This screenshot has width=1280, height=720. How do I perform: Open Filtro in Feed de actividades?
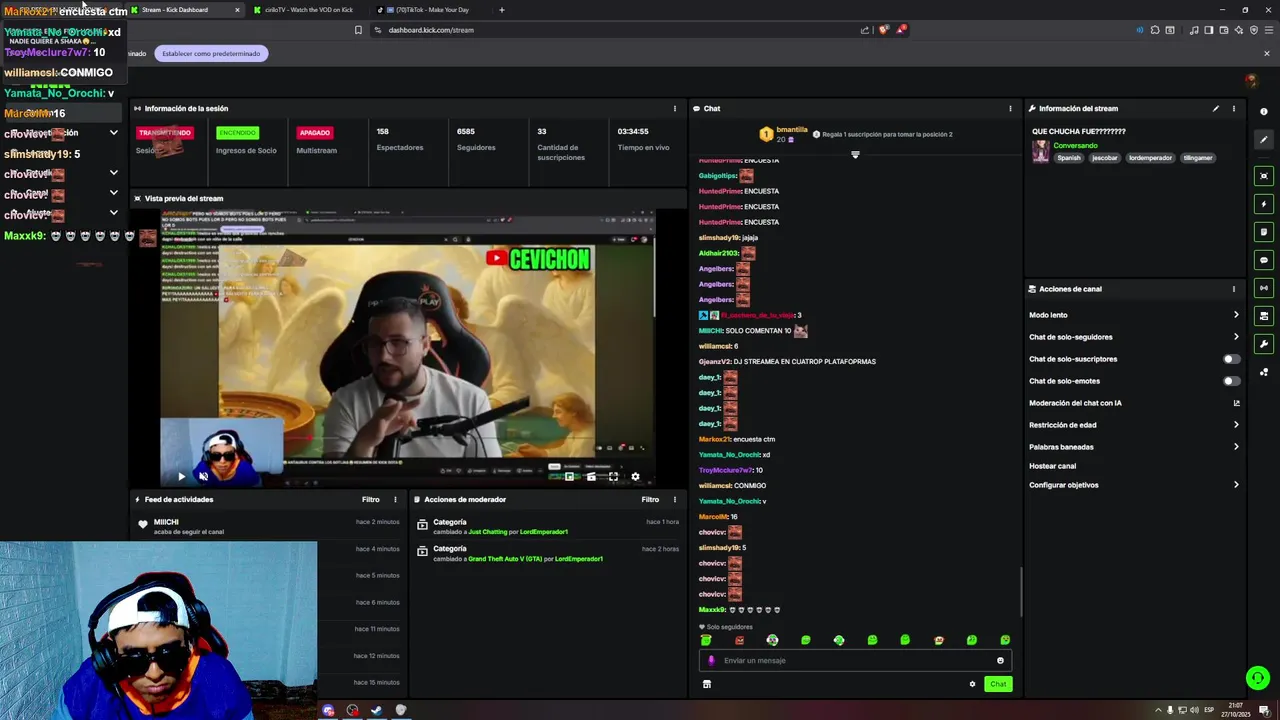click(370, 499)
